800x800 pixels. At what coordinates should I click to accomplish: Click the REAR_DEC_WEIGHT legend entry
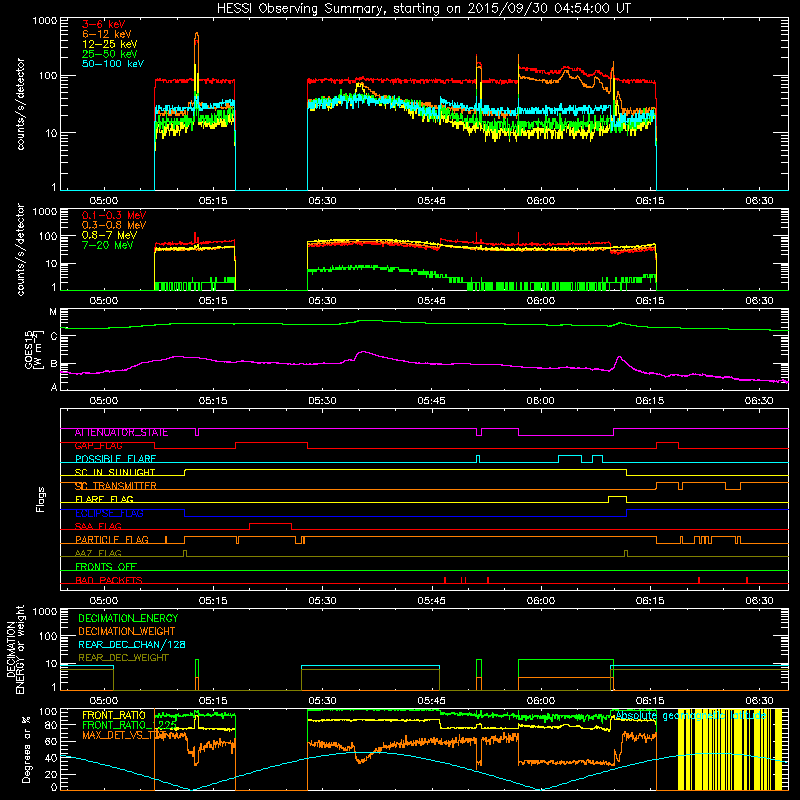[x=123, y=658]
